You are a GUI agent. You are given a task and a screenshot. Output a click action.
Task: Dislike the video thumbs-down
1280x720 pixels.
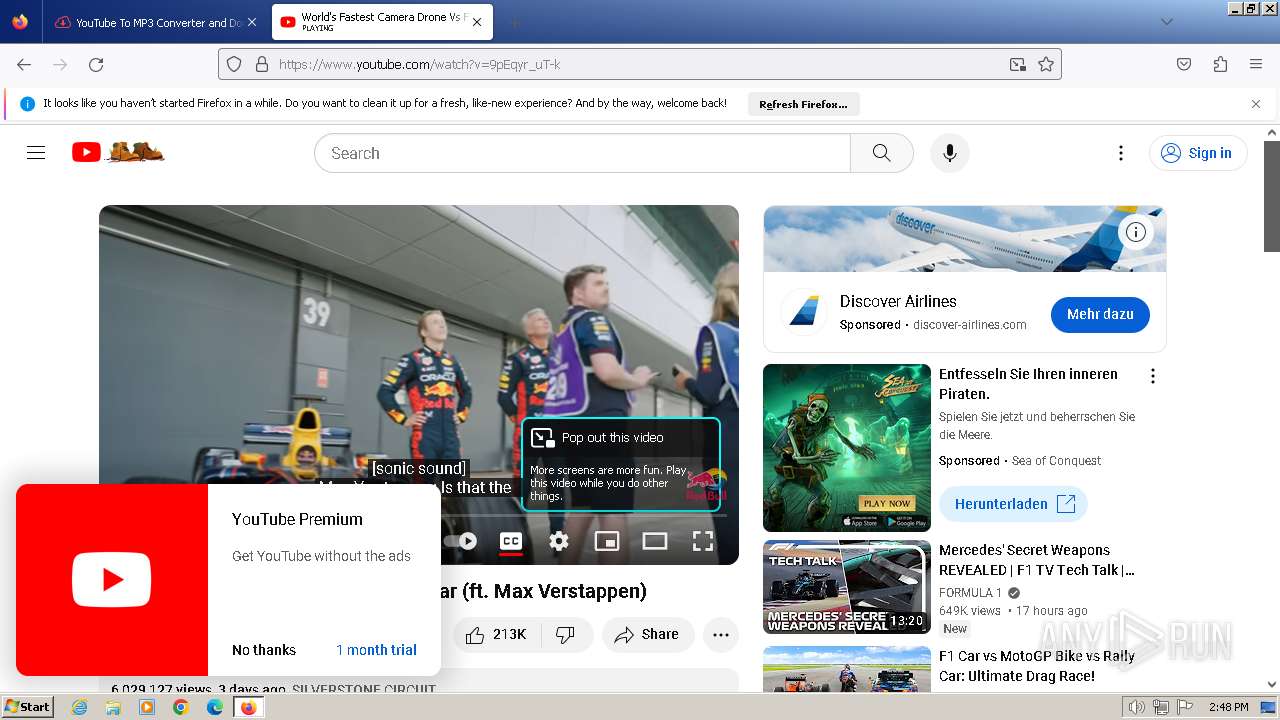click(566, 634)
